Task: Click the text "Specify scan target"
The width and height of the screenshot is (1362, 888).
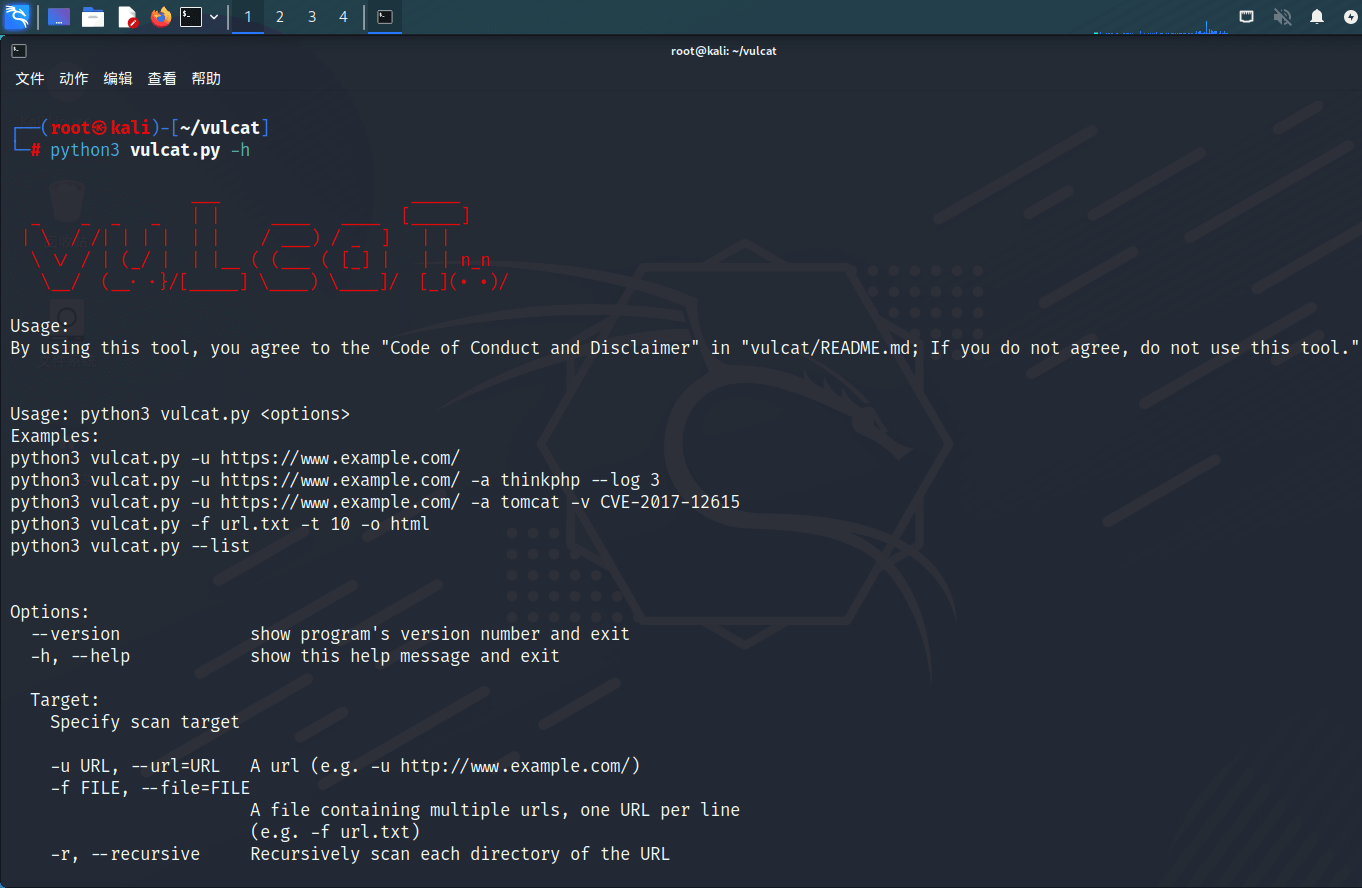Action: click(145, 722)
